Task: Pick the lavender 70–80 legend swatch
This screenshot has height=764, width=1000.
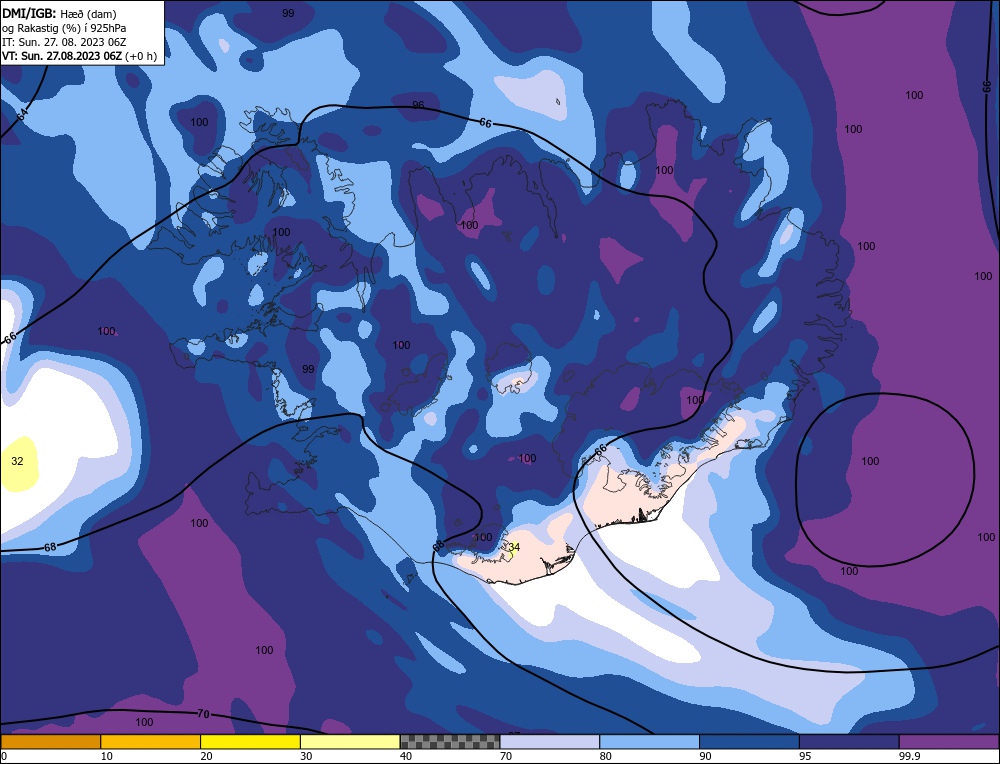Action: 550,742
